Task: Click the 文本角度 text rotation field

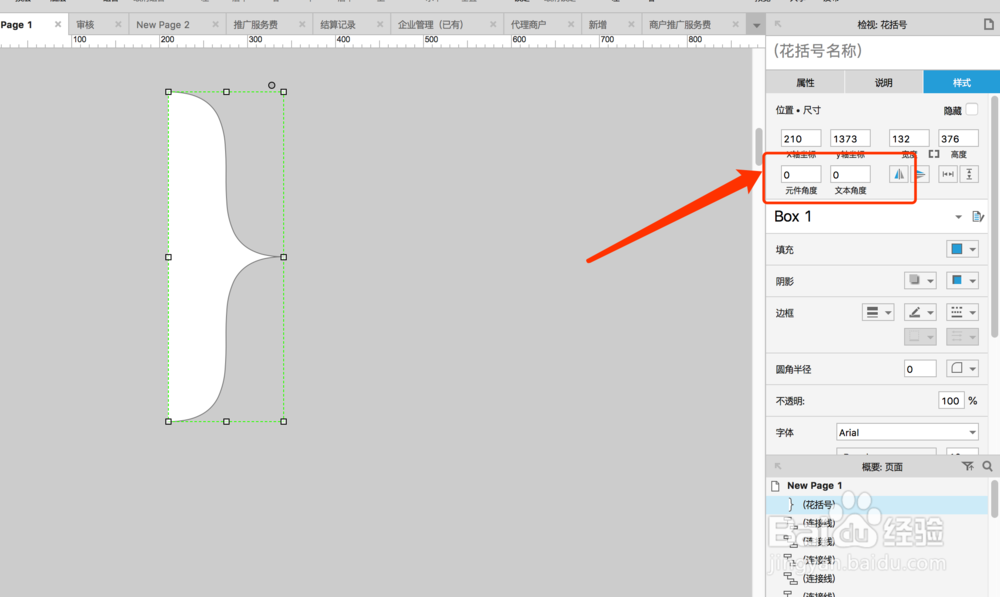Action: (x=850, y=175)
